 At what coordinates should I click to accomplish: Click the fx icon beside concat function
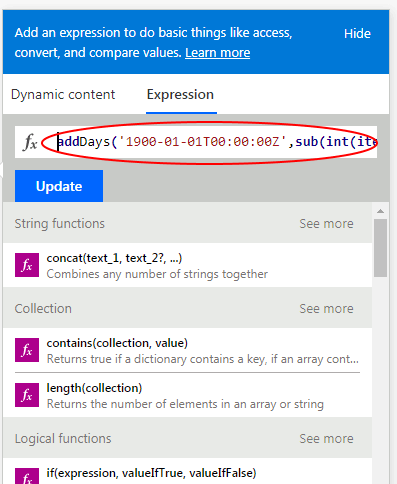[x=27, y=265]
